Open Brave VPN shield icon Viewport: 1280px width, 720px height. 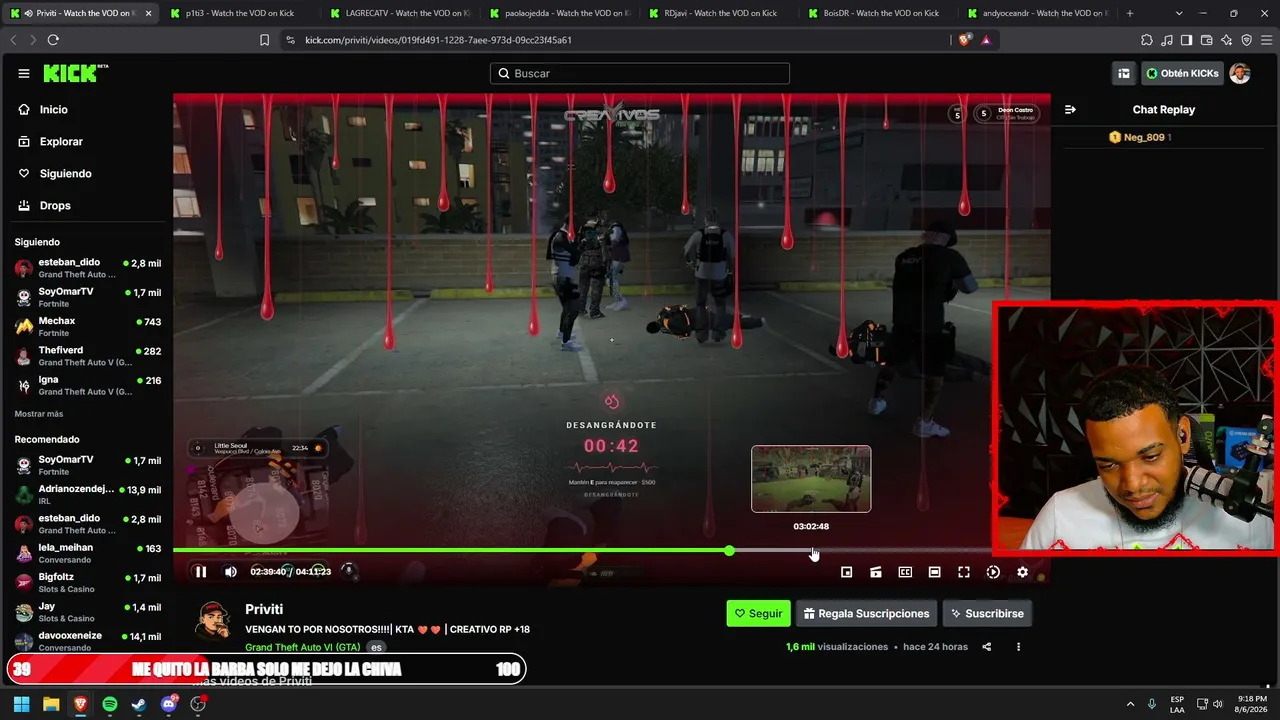tap(1246, 40)
